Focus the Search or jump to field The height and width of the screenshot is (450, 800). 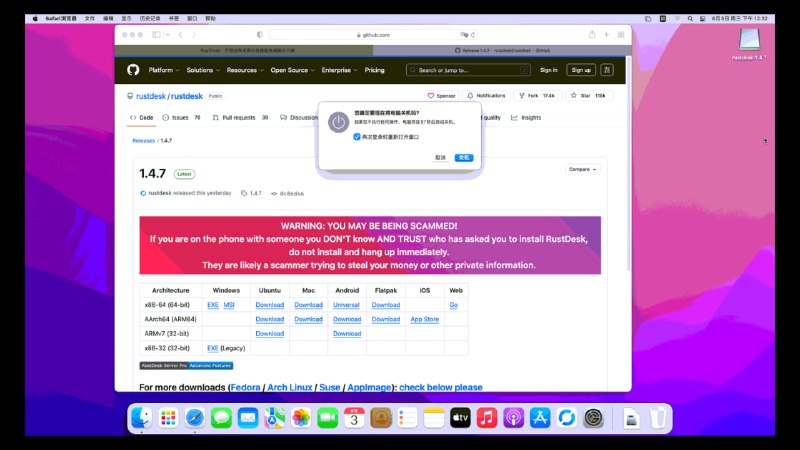[468, 70]
